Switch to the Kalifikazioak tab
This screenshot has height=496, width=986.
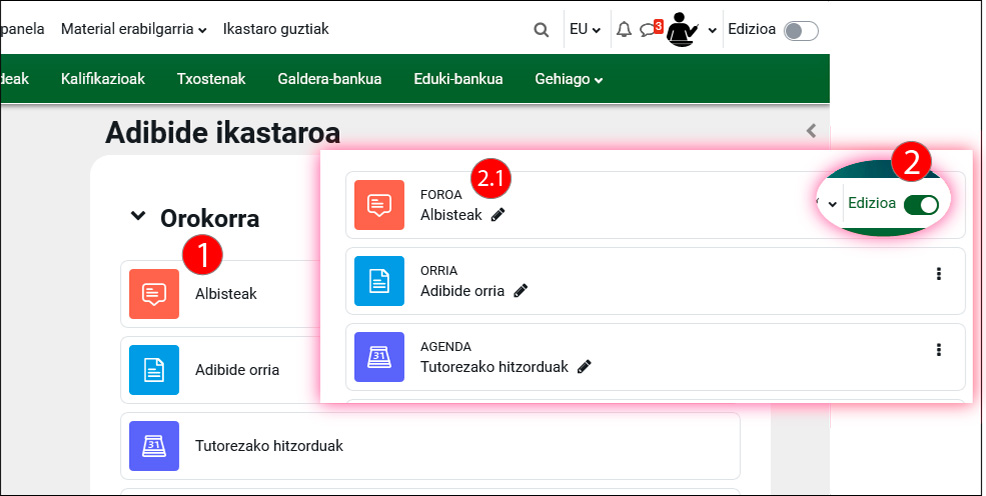point(103,79)
